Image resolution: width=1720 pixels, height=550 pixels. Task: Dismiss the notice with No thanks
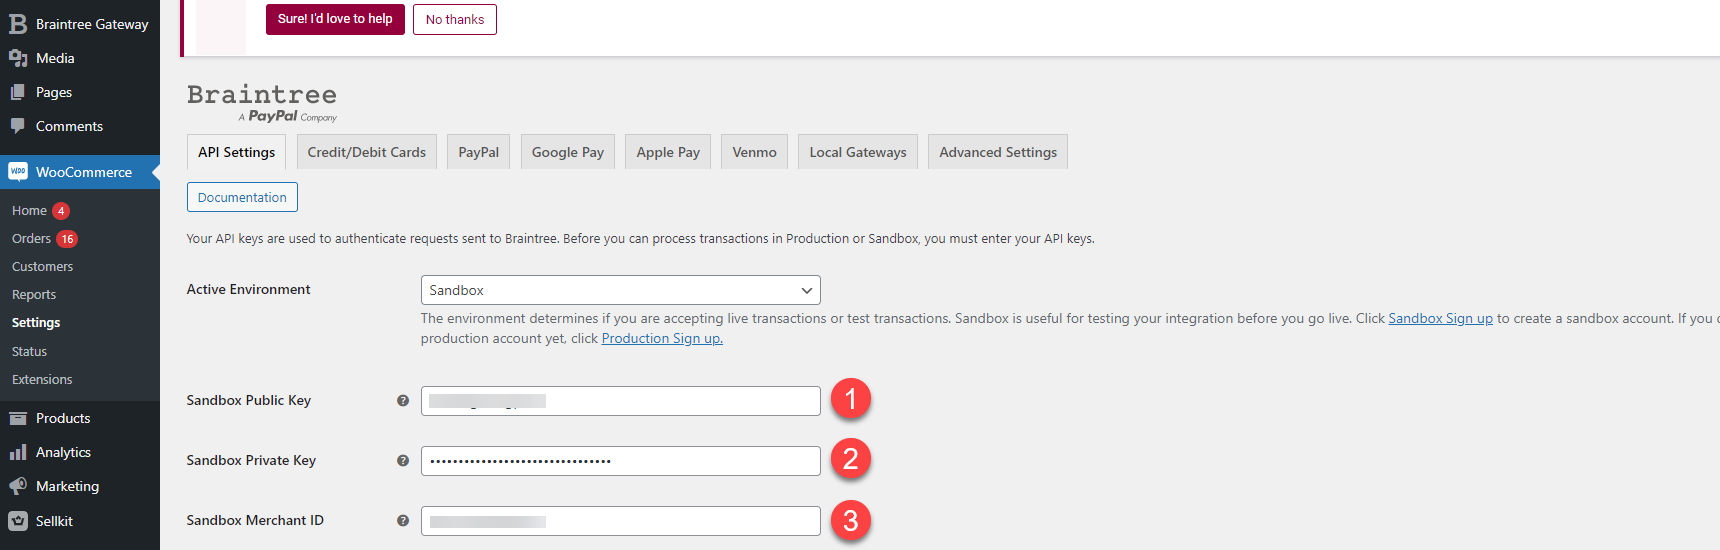pyautogui.click(x=455, y=19)
